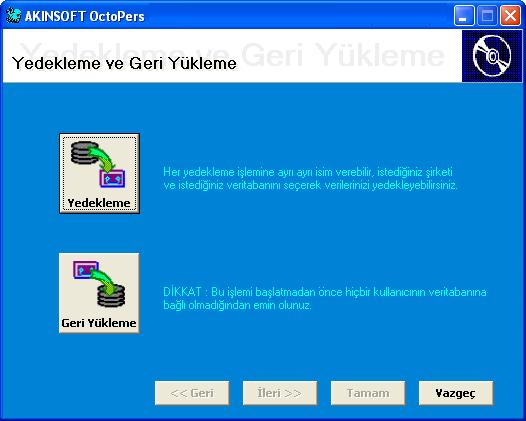Click the AKINSOFT OctoPers title bar text
526x421 pixels.
coord(85,16)
